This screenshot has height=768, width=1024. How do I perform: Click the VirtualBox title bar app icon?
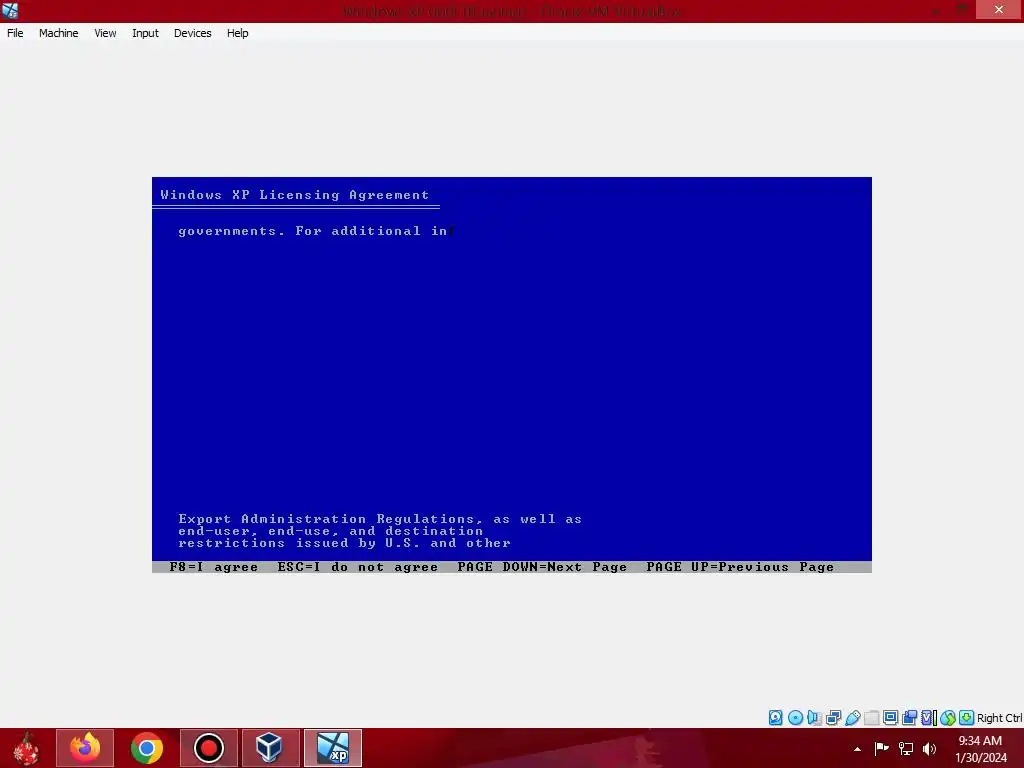(10, 10)
